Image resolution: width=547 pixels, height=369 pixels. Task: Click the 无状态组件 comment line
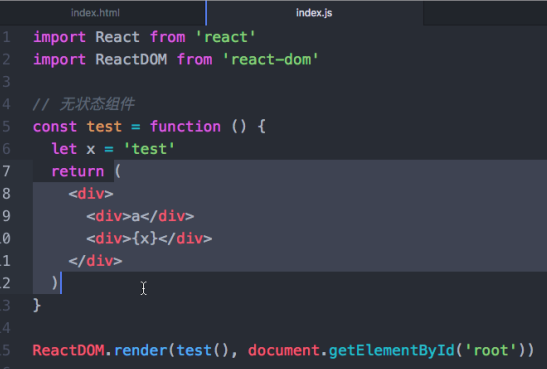84,104
